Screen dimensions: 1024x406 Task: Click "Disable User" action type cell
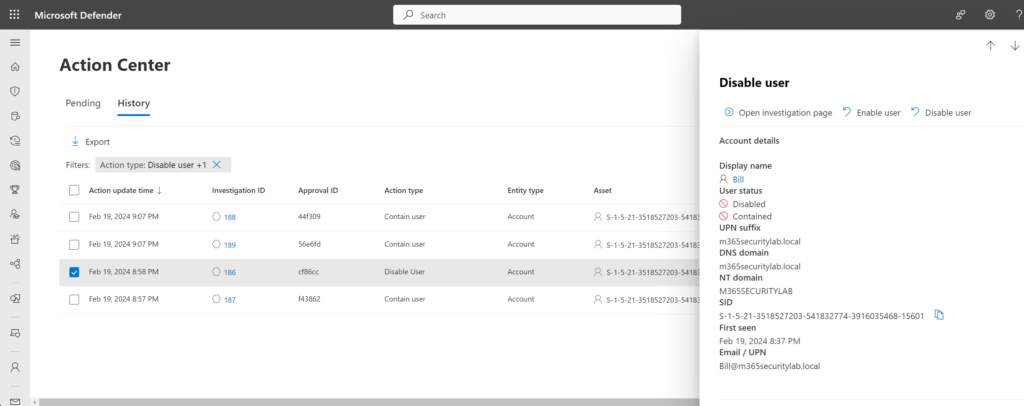[404, 272]
